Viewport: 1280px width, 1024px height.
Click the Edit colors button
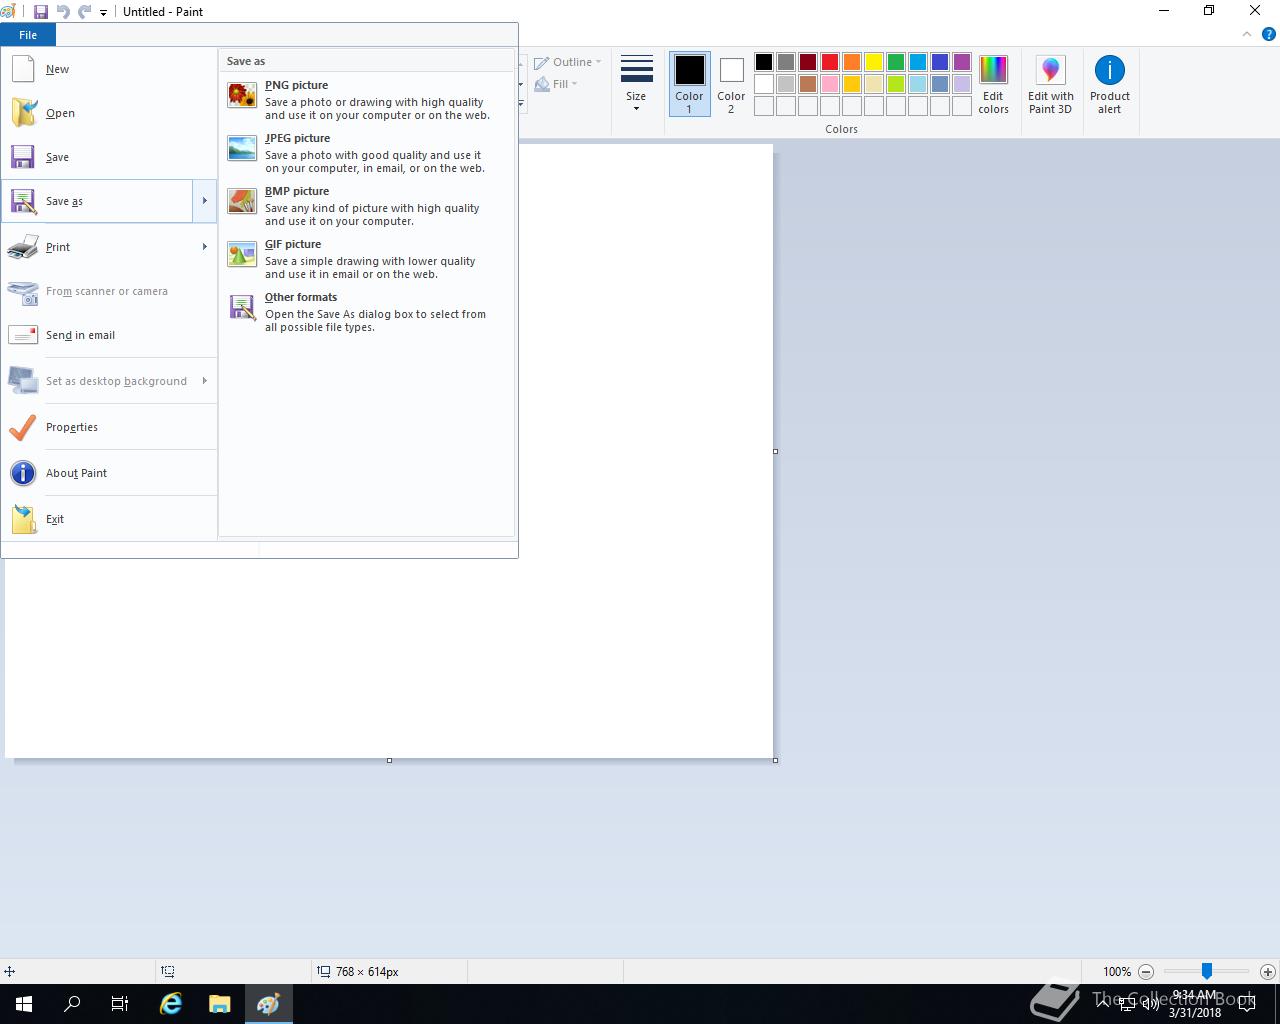click(993, 84)
